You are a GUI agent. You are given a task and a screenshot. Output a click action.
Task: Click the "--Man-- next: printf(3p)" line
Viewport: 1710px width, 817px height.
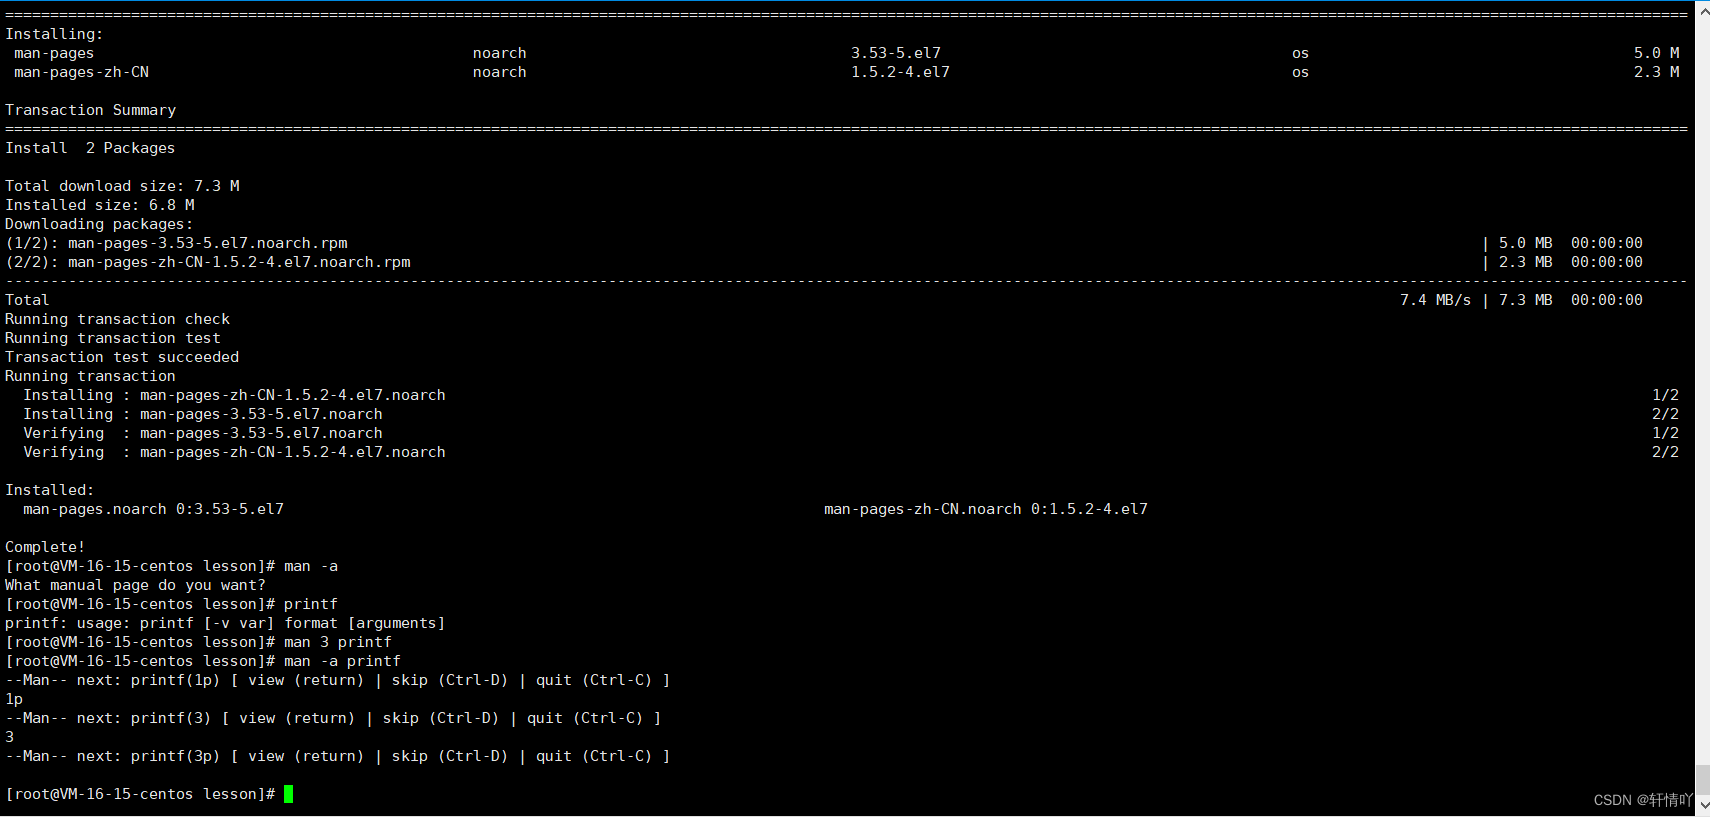pos(338,756)
